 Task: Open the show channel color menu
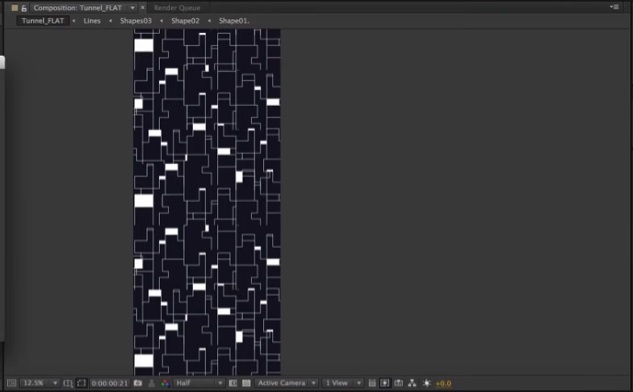pyautogui.click(x=165, y=383)
